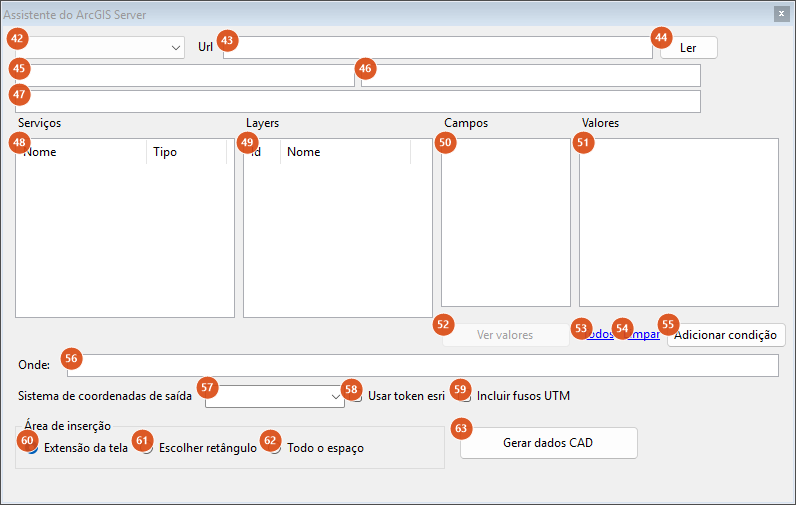Click the Ver valores button
Screen dimensions: 796x505
tap(505, 335)
